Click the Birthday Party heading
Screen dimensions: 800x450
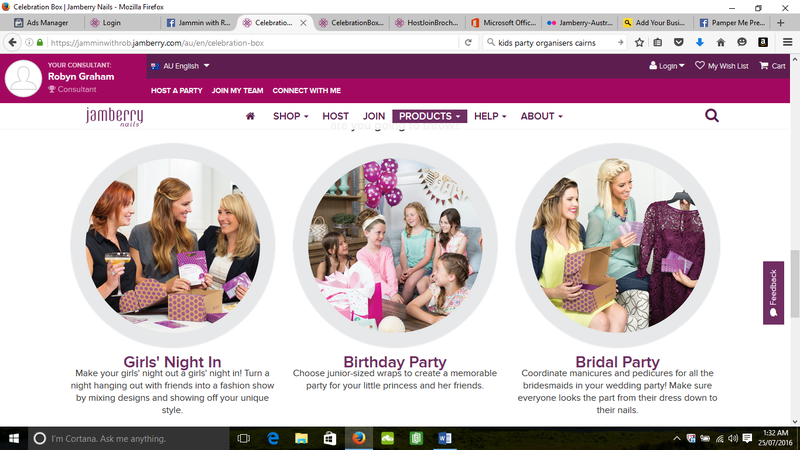click(x=395, y=361)
